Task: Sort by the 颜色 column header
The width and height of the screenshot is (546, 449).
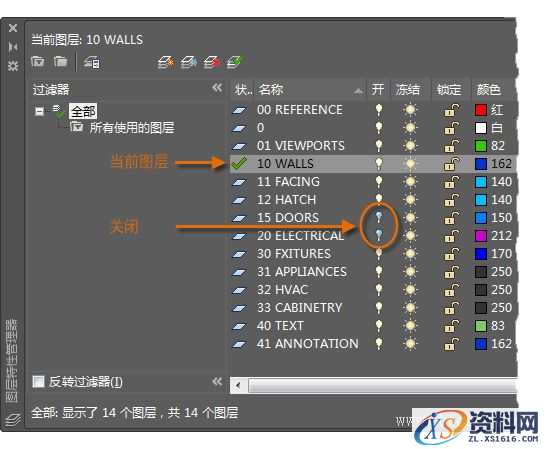Action: click(493, 90)
